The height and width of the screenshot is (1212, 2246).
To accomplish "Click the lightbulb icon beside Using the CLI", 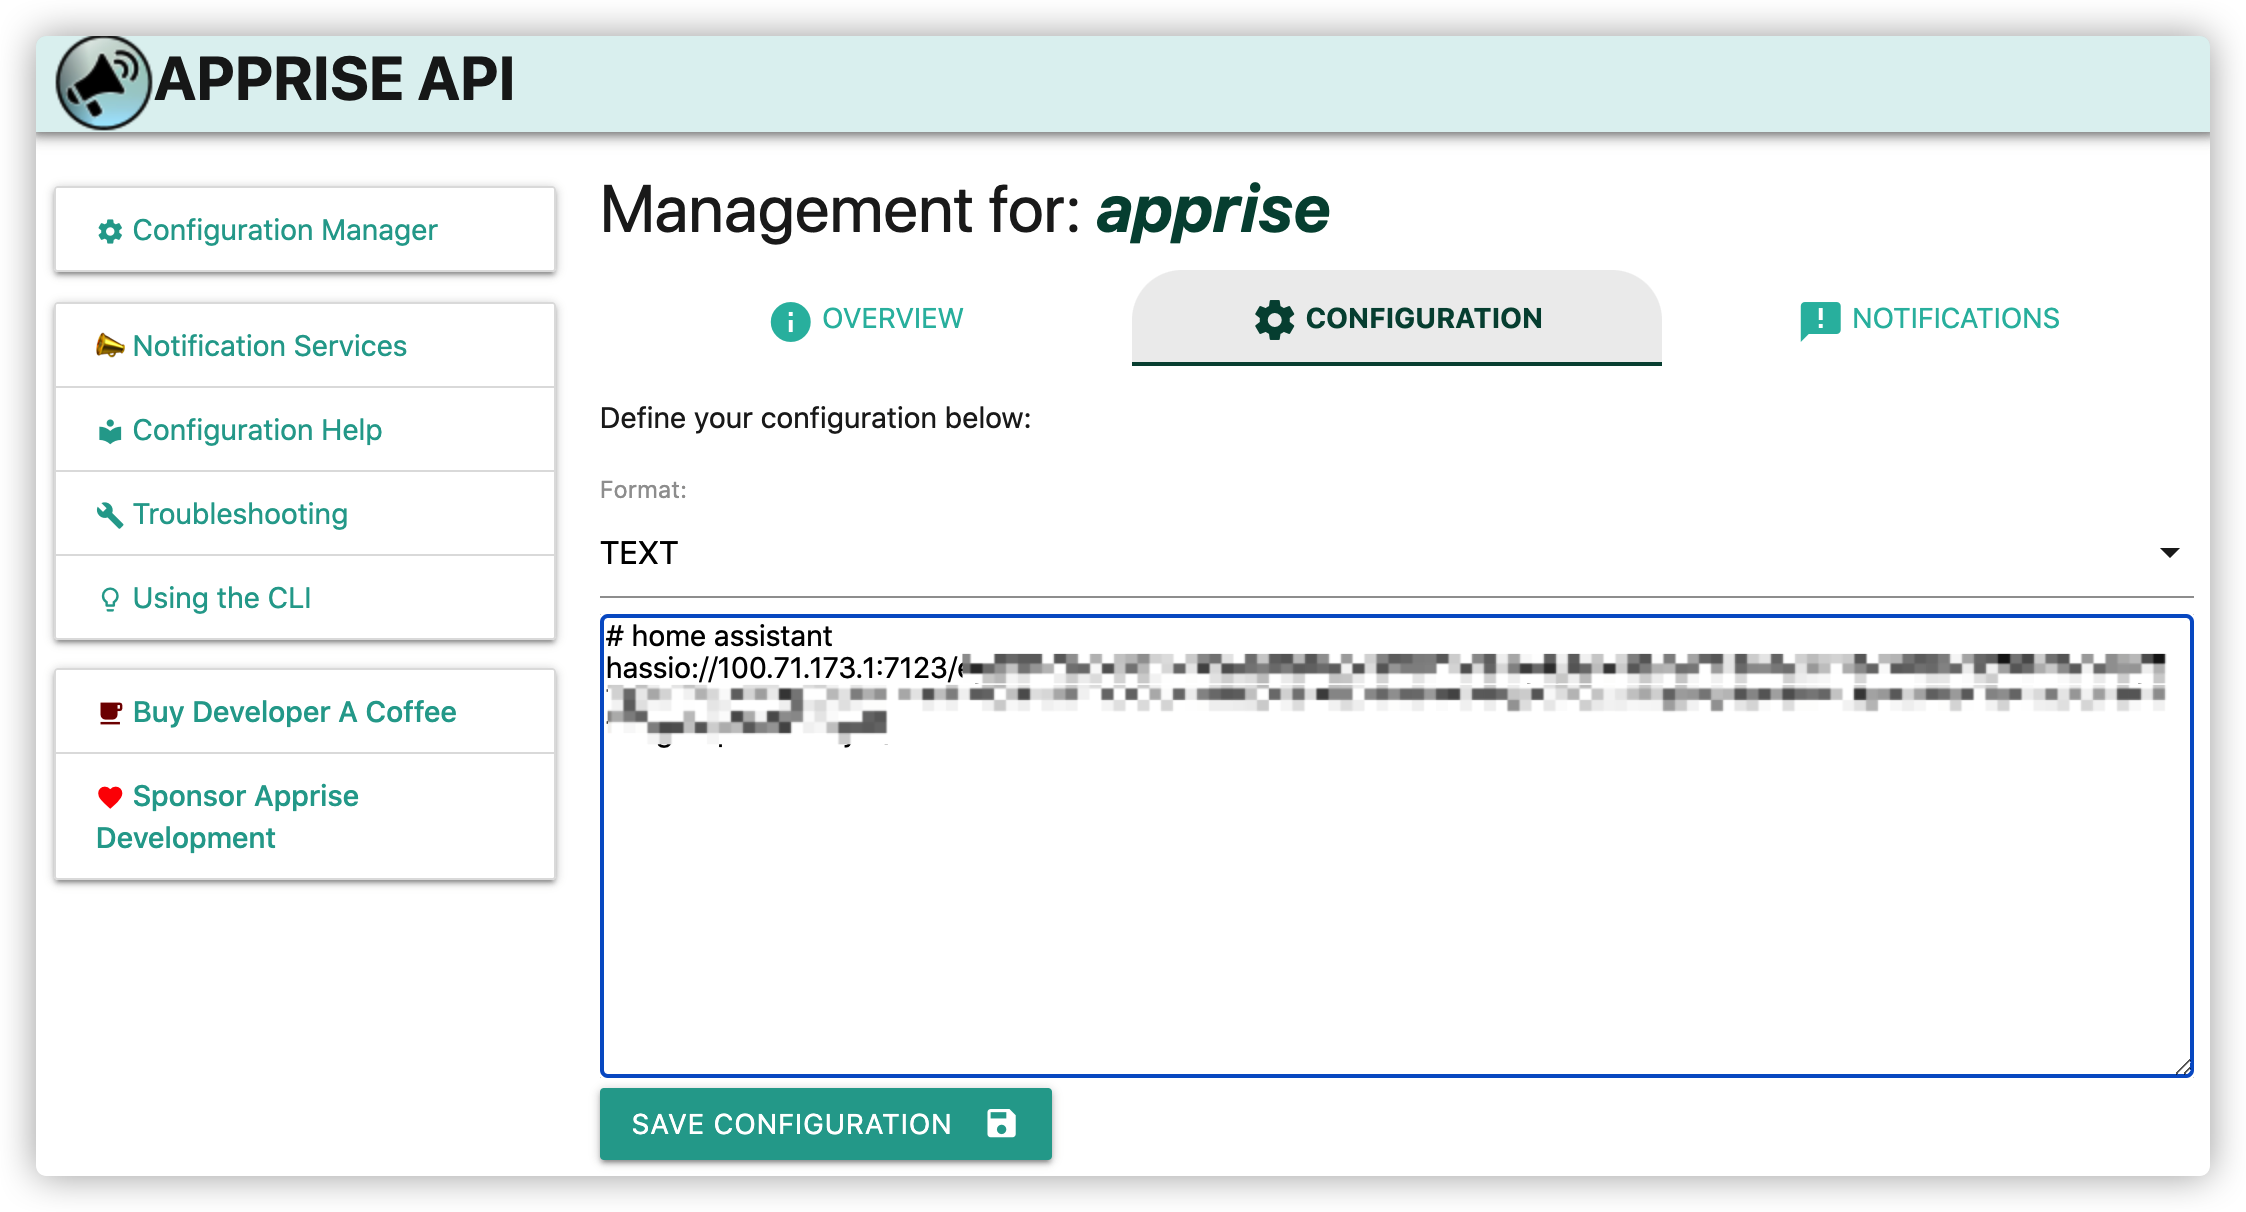I will click(x=110, y=599).
